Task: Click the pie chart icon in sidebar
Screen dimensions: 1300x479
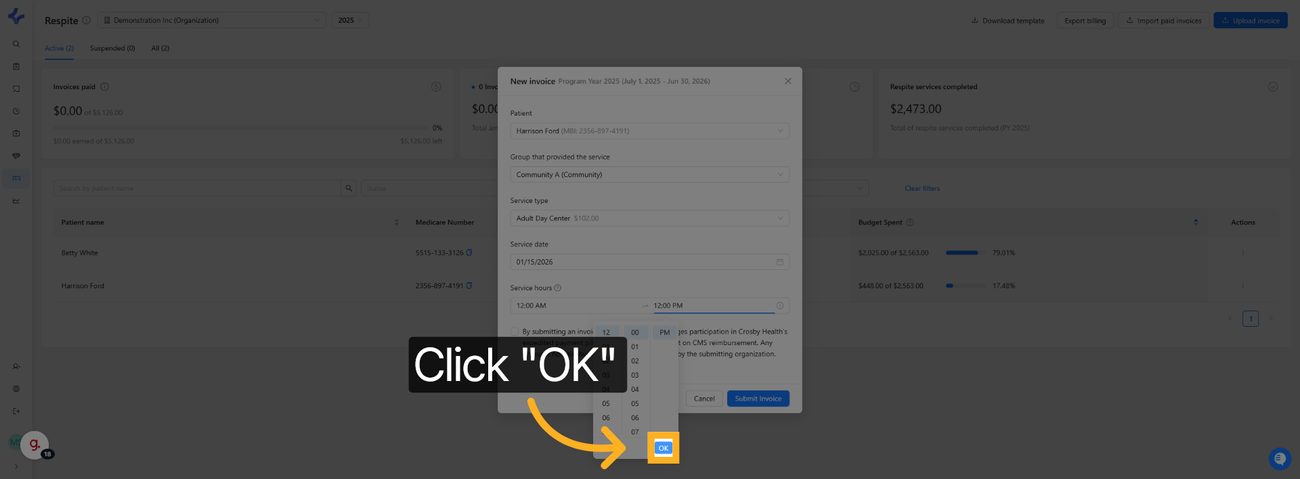Action: tap(16, 111)
